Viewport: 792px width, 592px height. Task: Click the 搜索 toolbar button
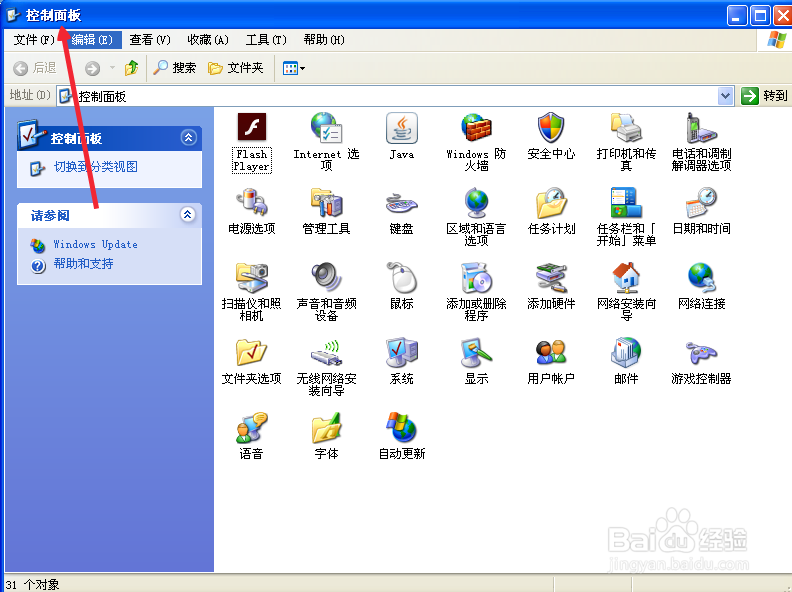[174, 68]
